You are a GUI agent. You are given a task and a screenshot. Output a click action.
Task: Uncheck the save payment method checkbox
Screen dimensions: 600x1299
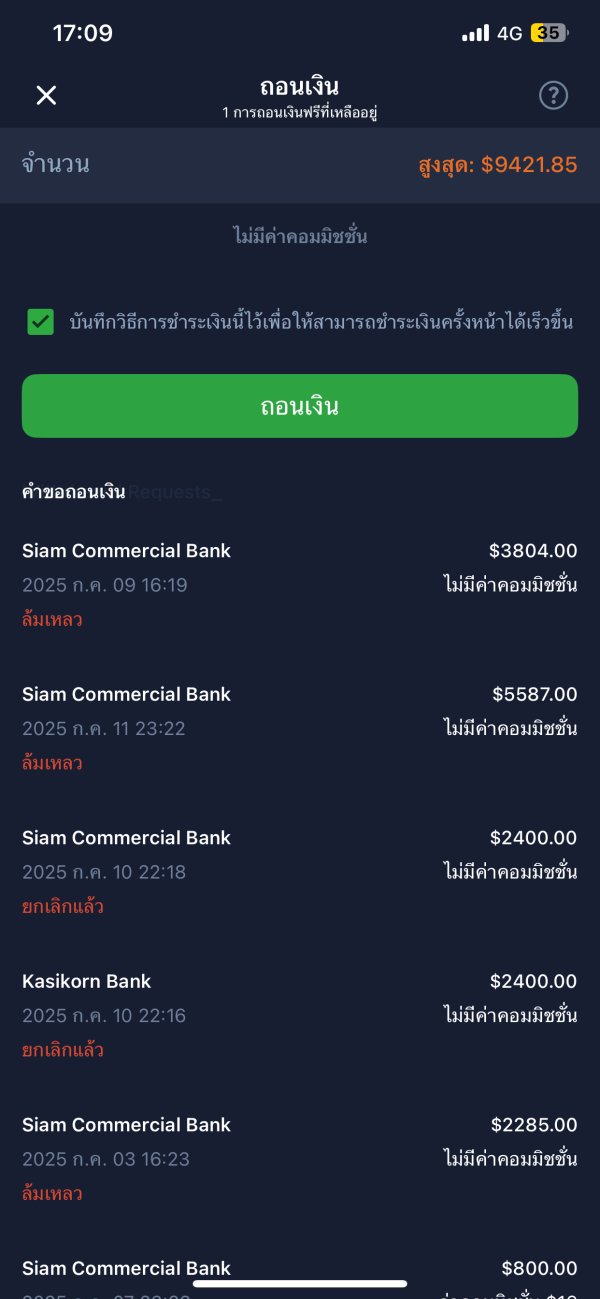(41, 322)
